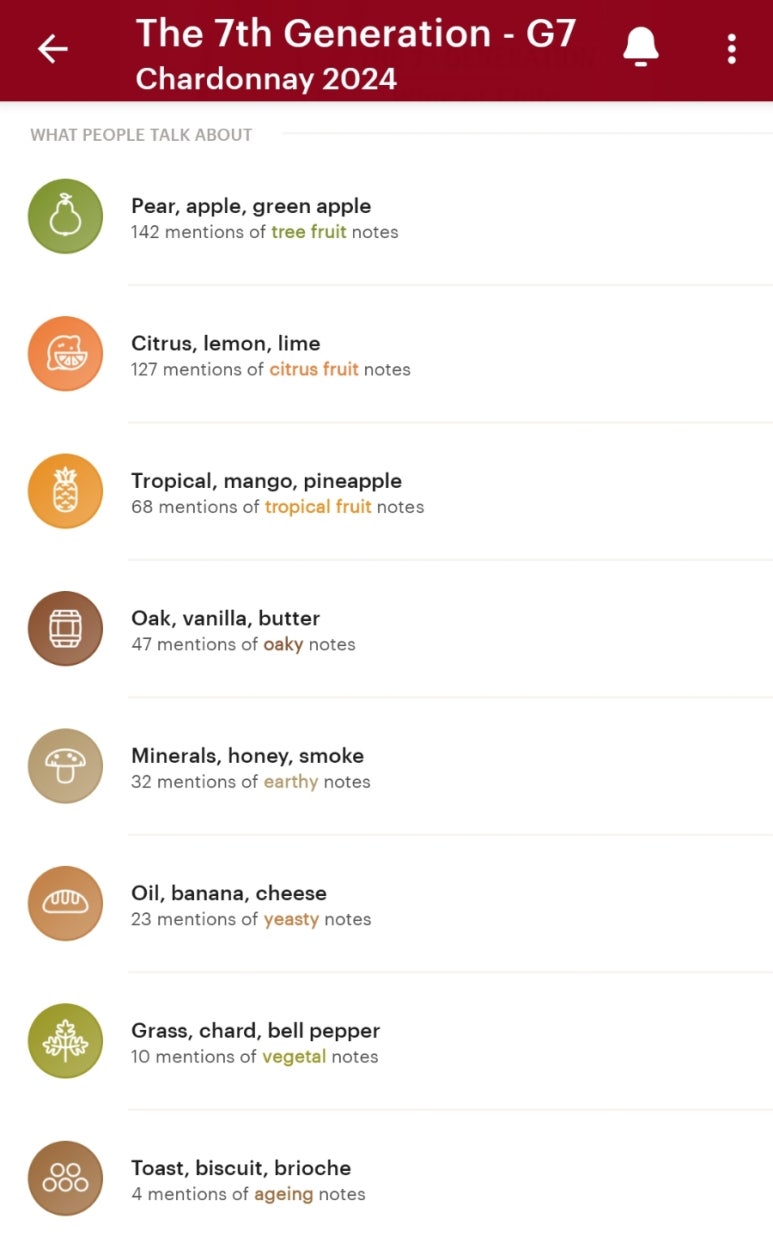Tap the notification bell icon

641,47
